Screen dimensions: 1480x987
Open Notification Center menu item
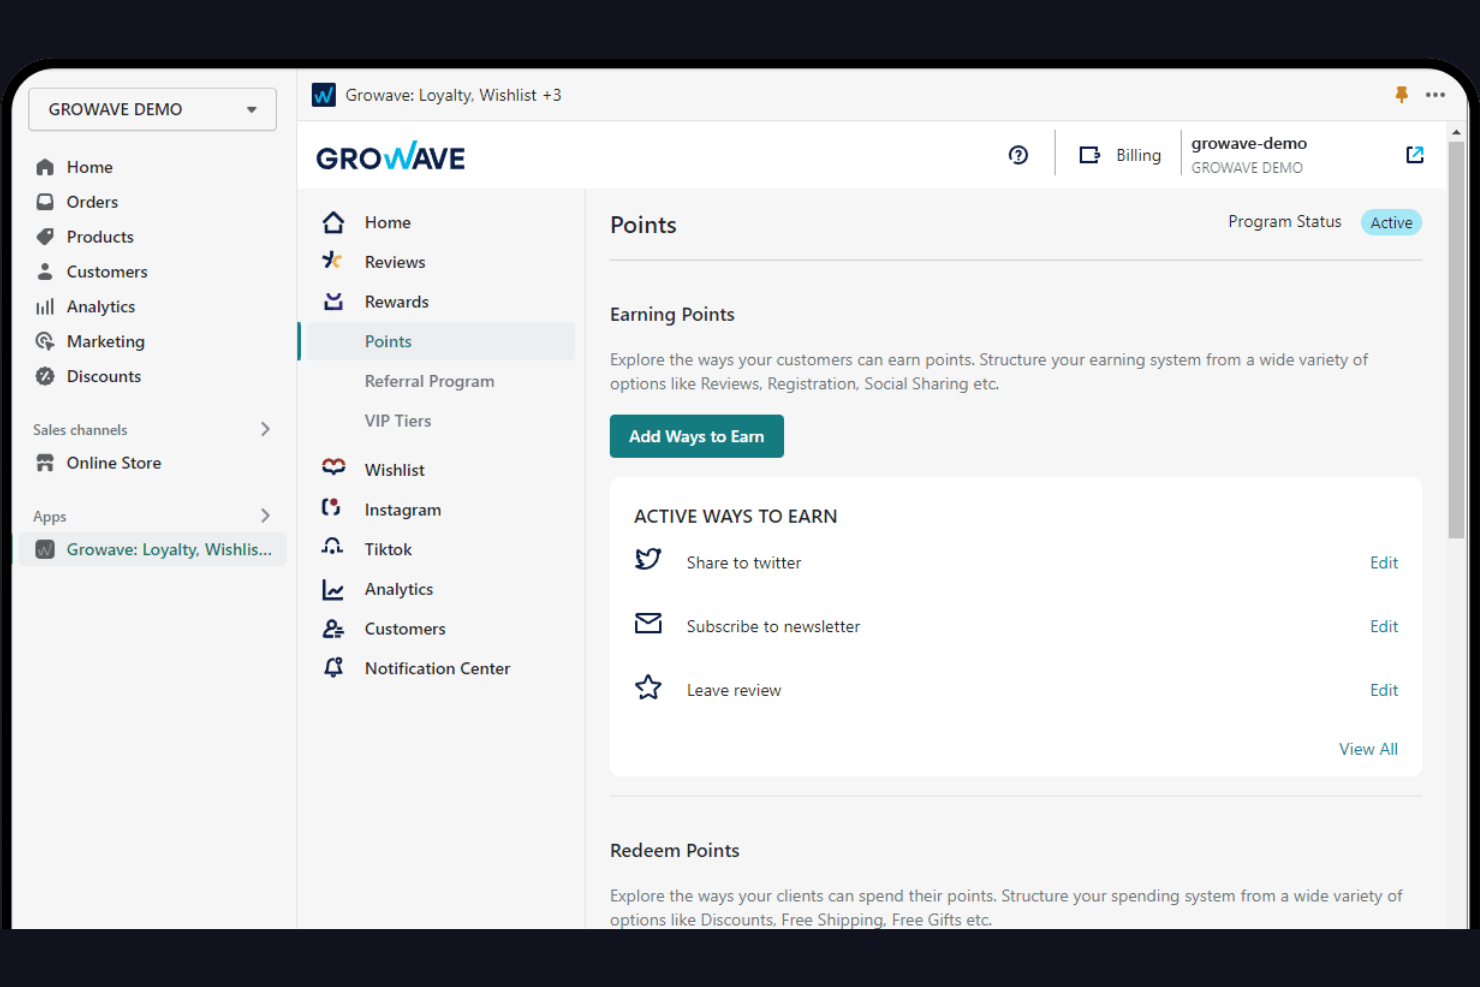(438, 668)
